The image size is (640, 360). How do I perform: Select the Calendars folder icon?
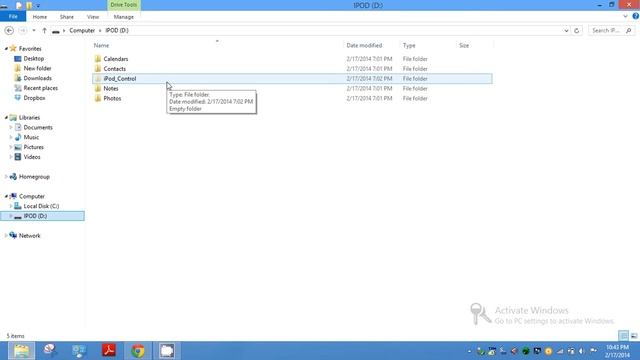[98, 59]
